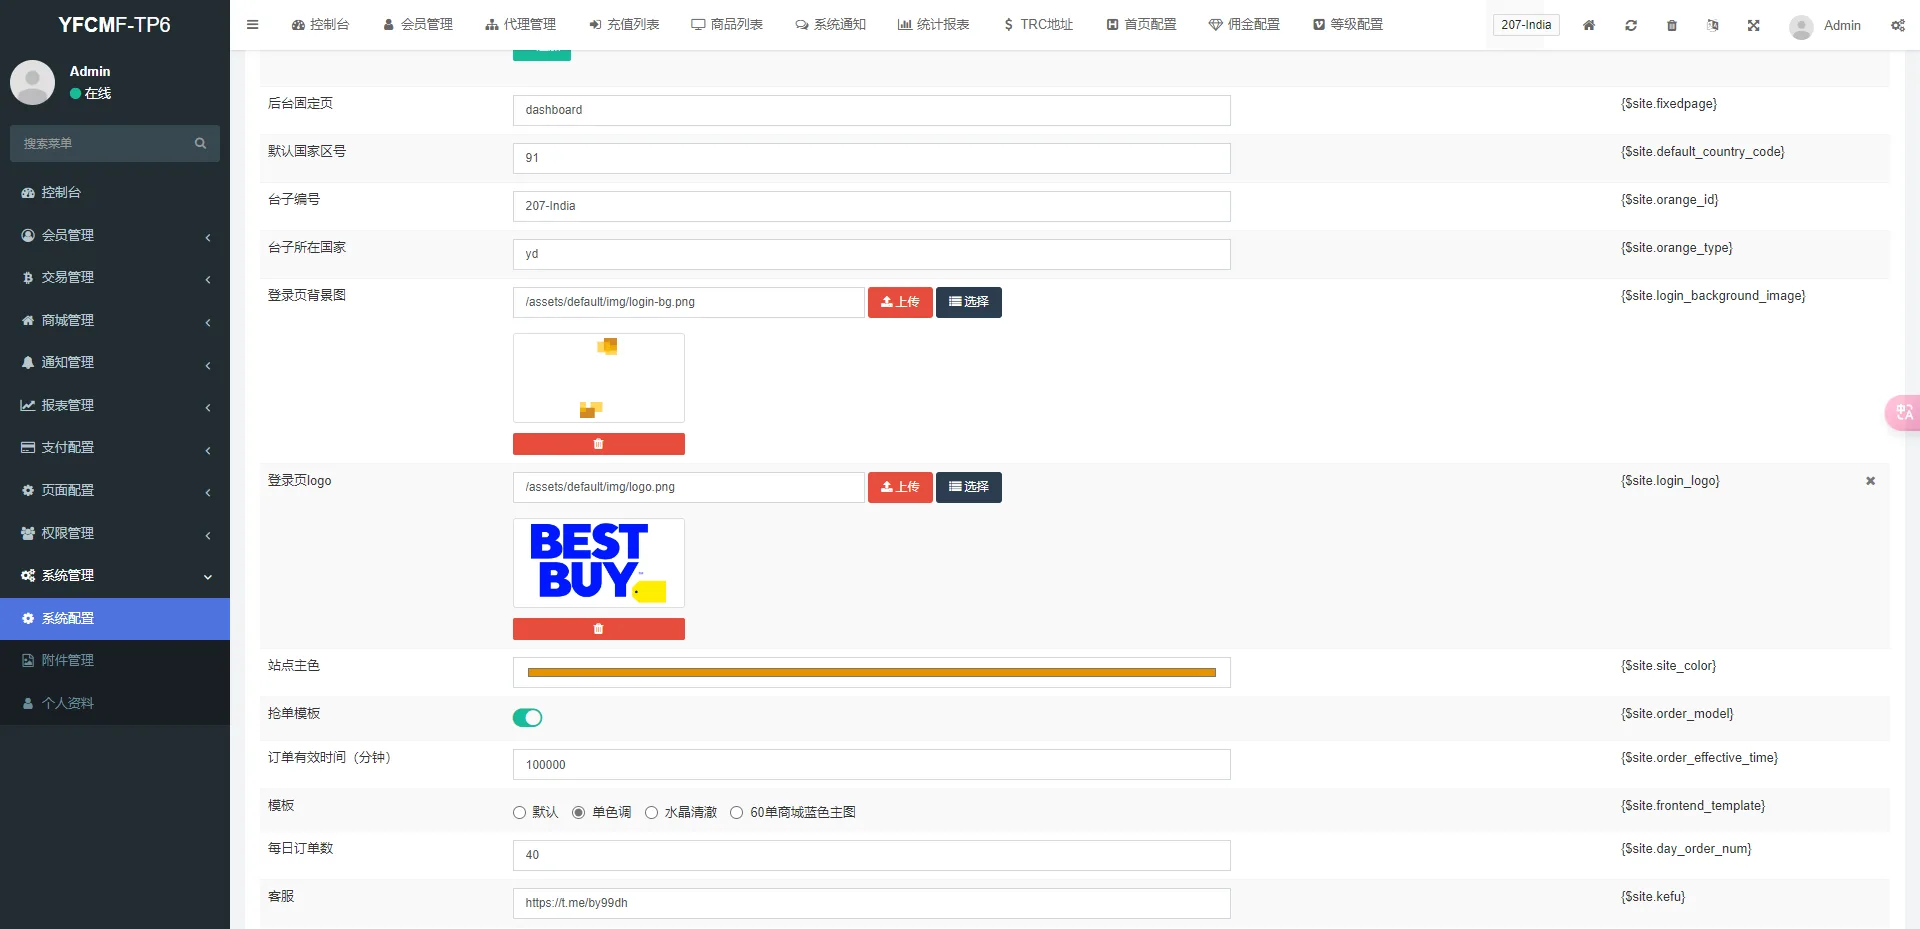Expand 商城管理 in the sidebar
1920x929 pixels.
115,320
